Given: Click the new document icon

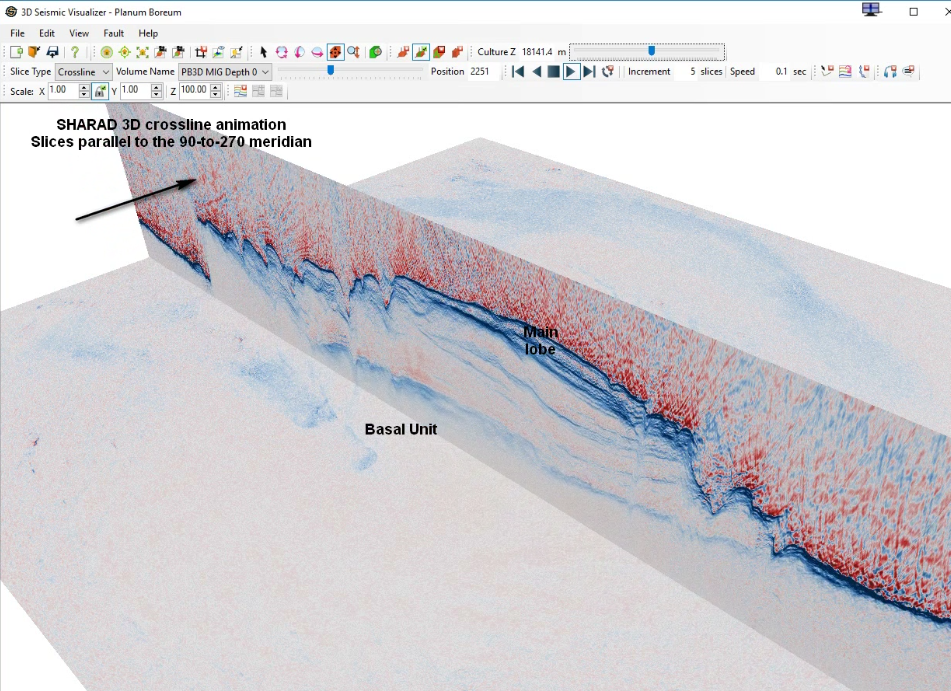Looking at the screenshot, I should (16, 52).
